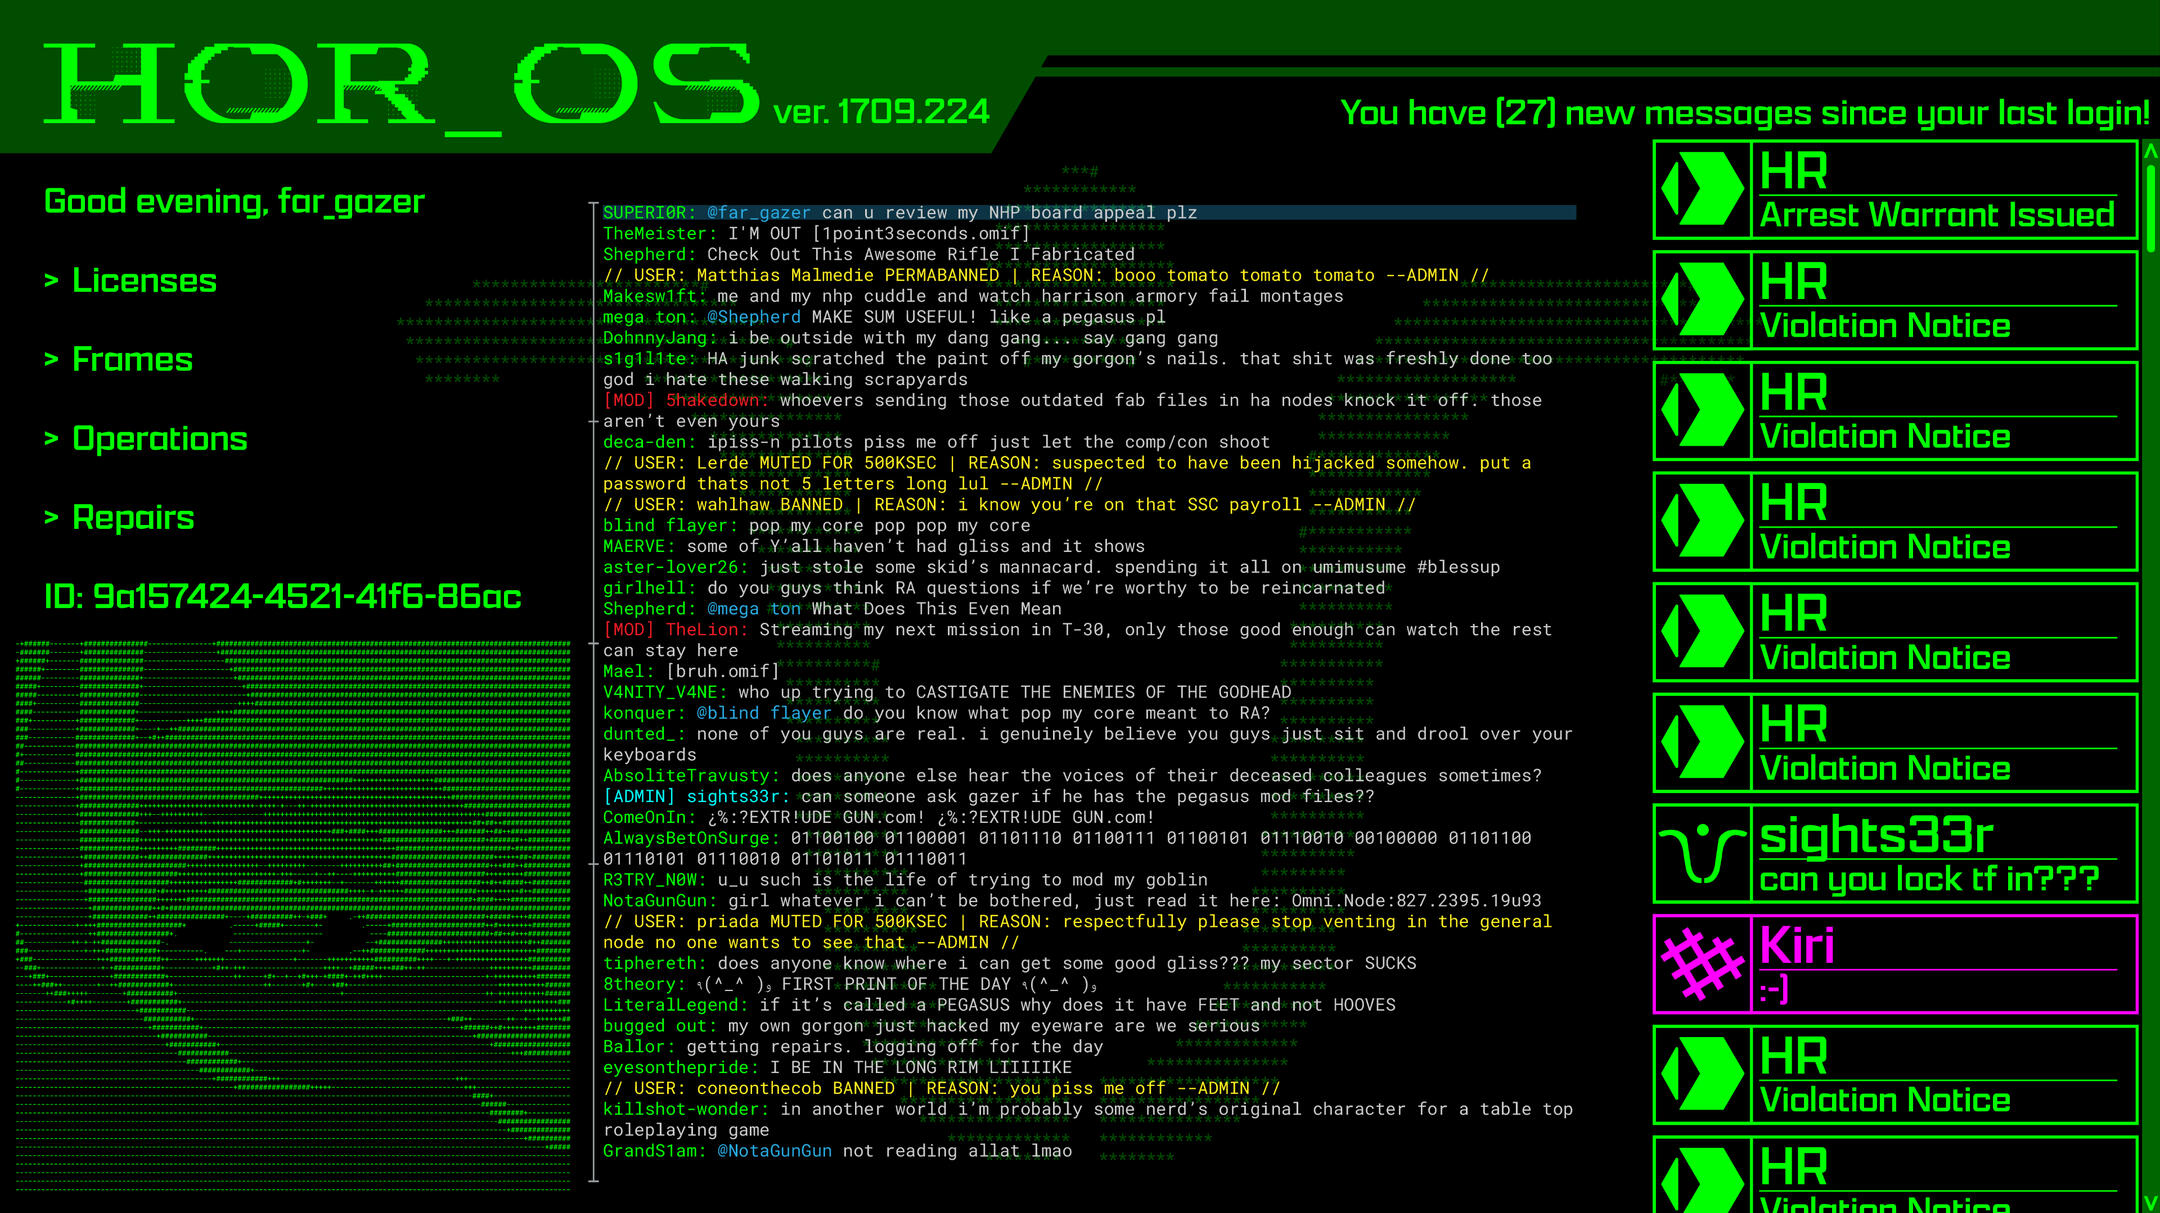Click HR icon of Violation Notice above sights33r

coord(1702,742)
